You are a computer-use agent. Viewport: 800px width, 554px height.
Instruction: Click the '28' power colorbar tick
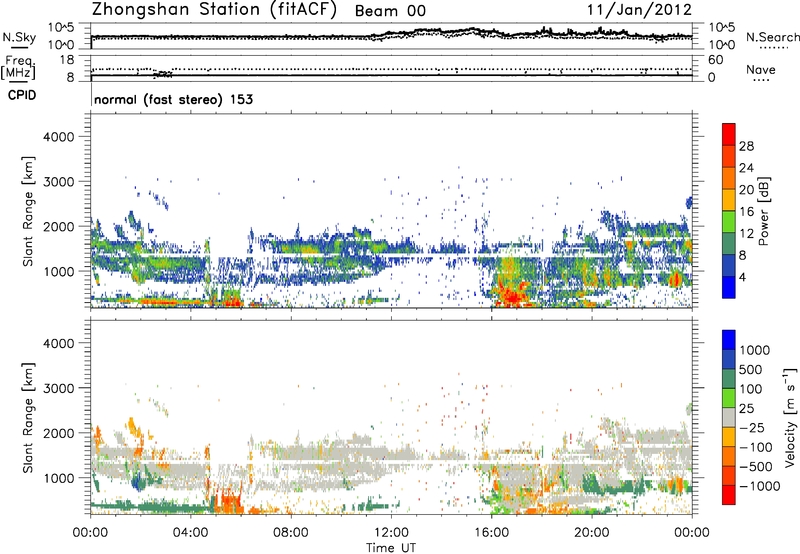click(746, 146)
